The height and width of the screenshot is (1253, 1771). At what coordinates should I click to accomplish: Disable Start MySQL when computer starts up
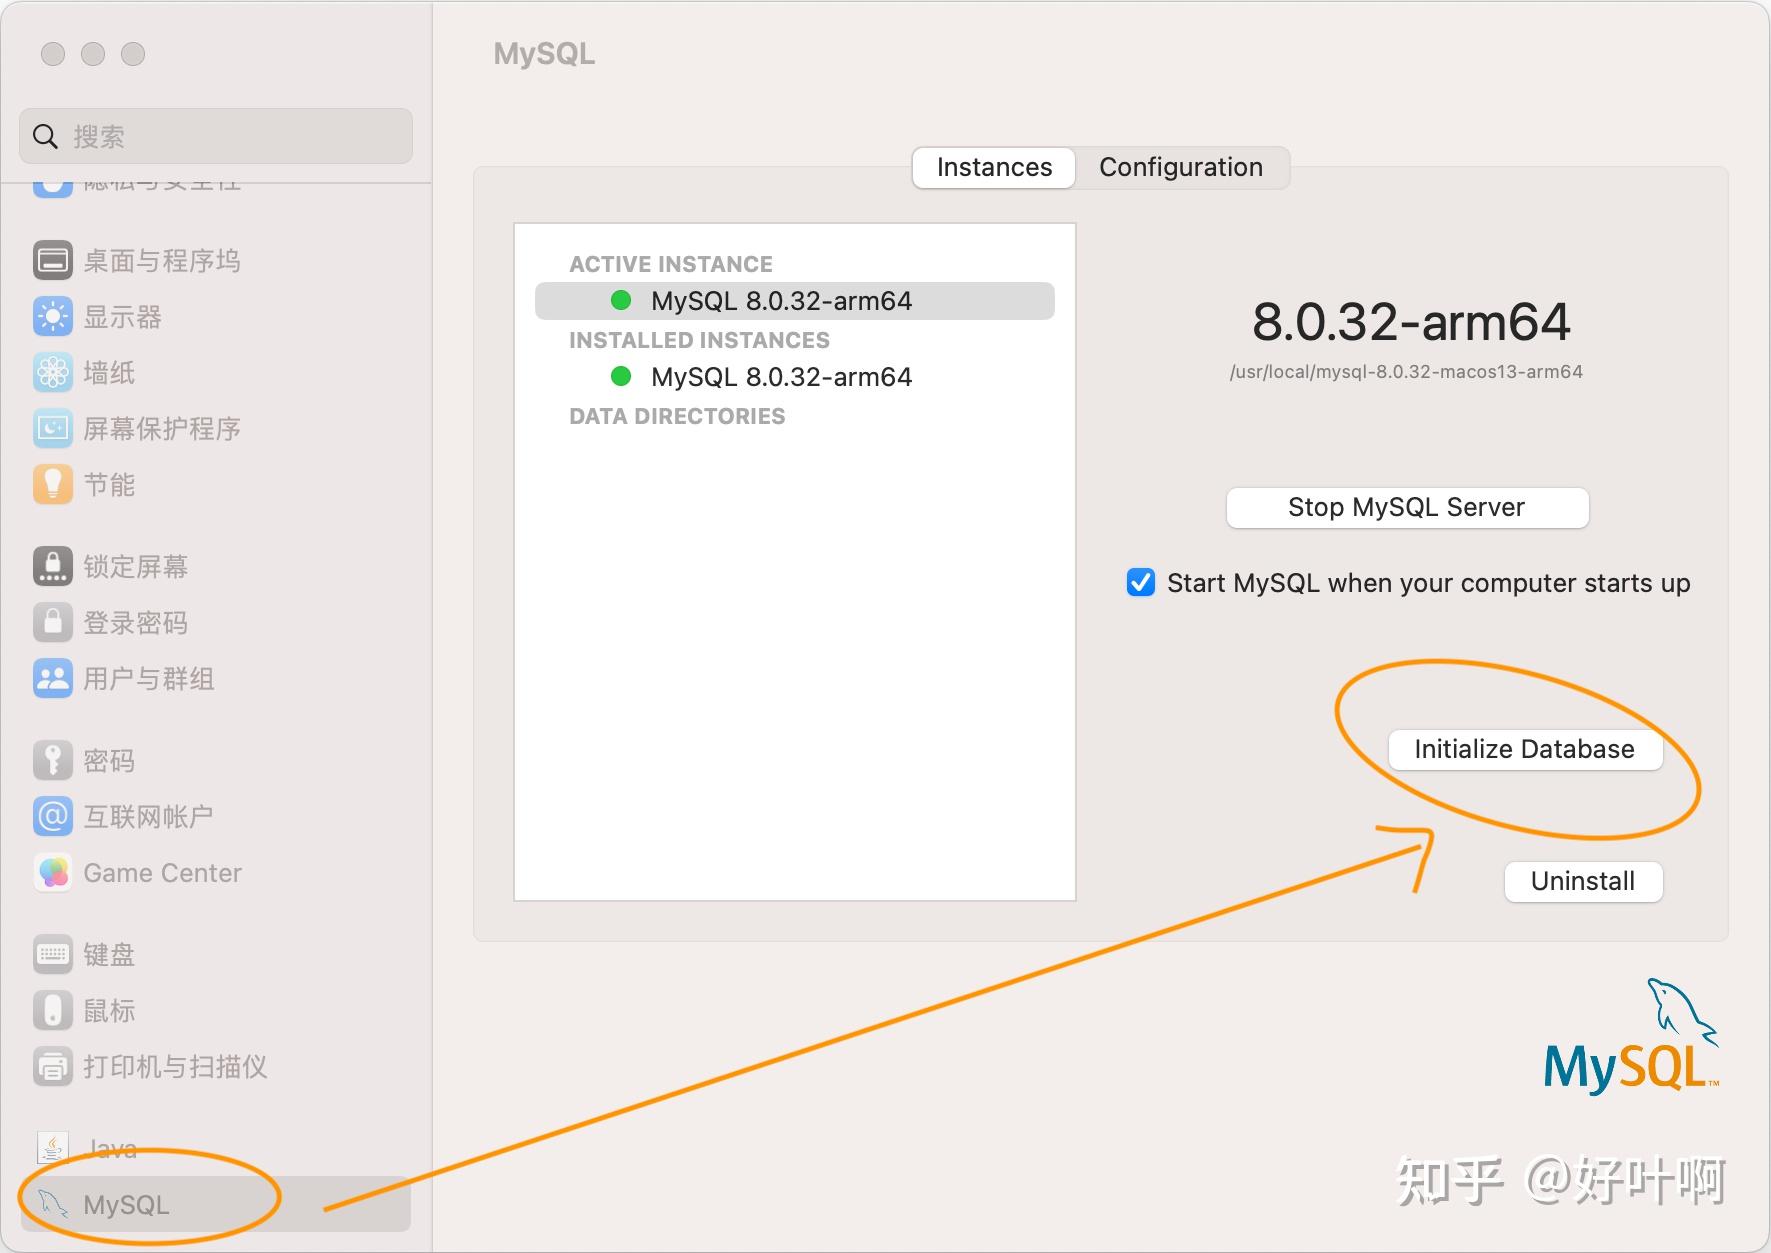coord(1140,583)
